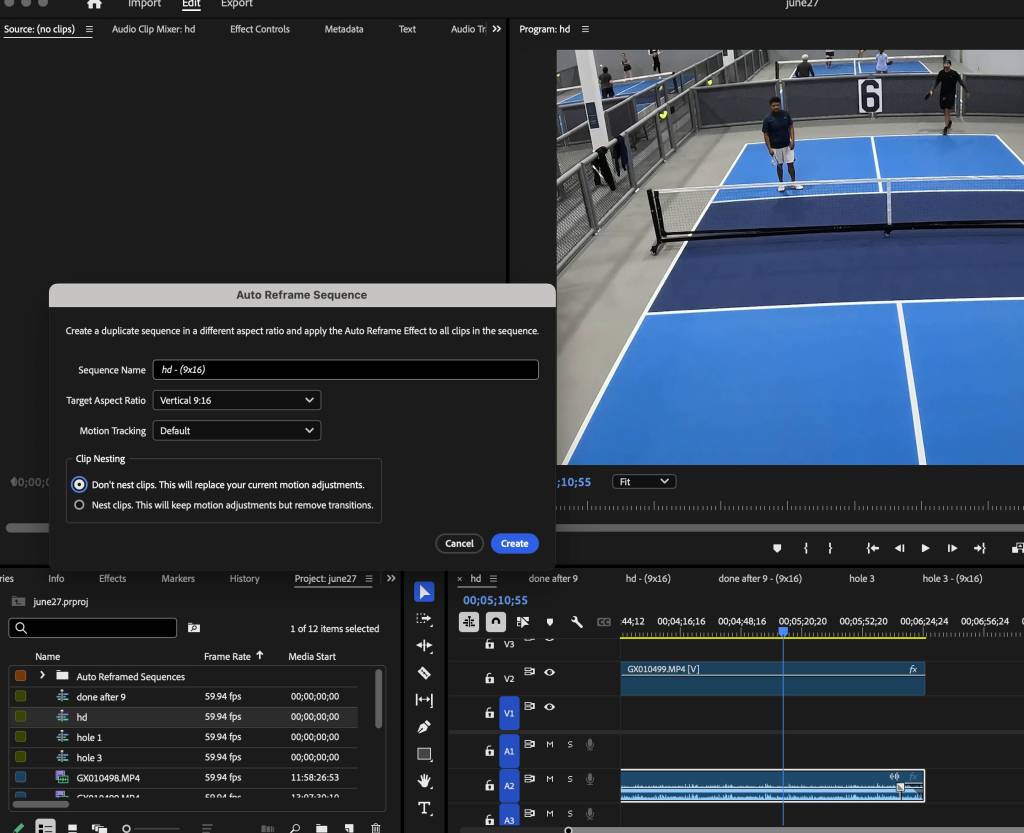Click the Mark Out bracket icon
Image resolution: width=1024 pixels, height=833 pixels.
click(830, 548)
